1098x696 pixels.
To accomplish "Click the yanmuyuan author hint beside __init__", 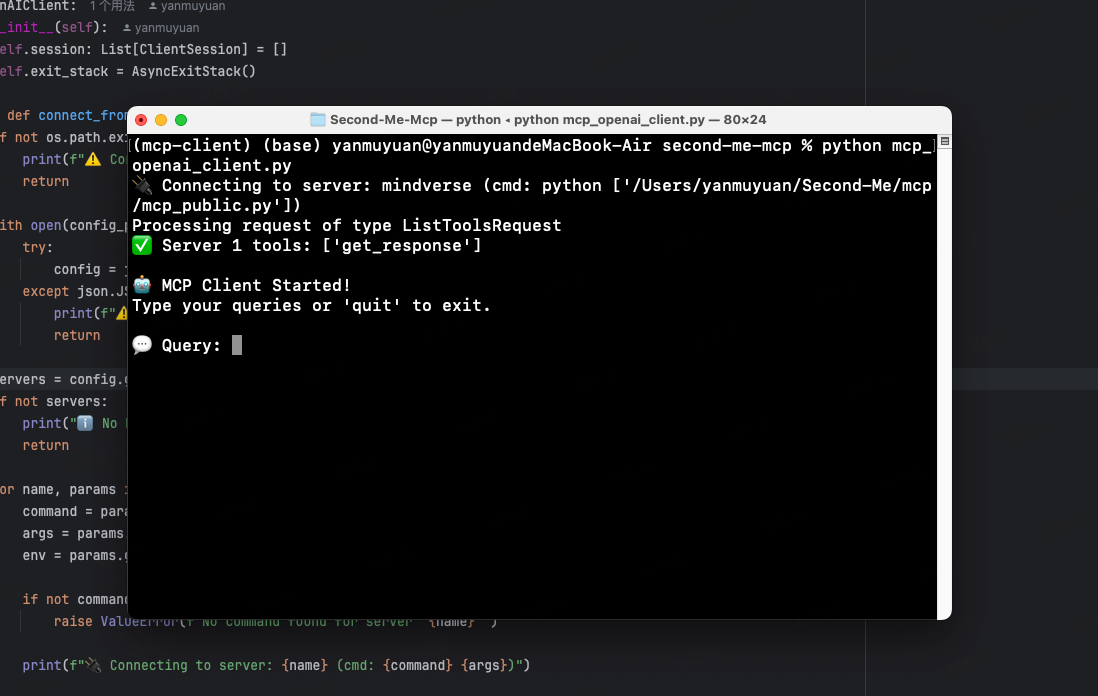I will pyautogui.click(x=161, y=28).
